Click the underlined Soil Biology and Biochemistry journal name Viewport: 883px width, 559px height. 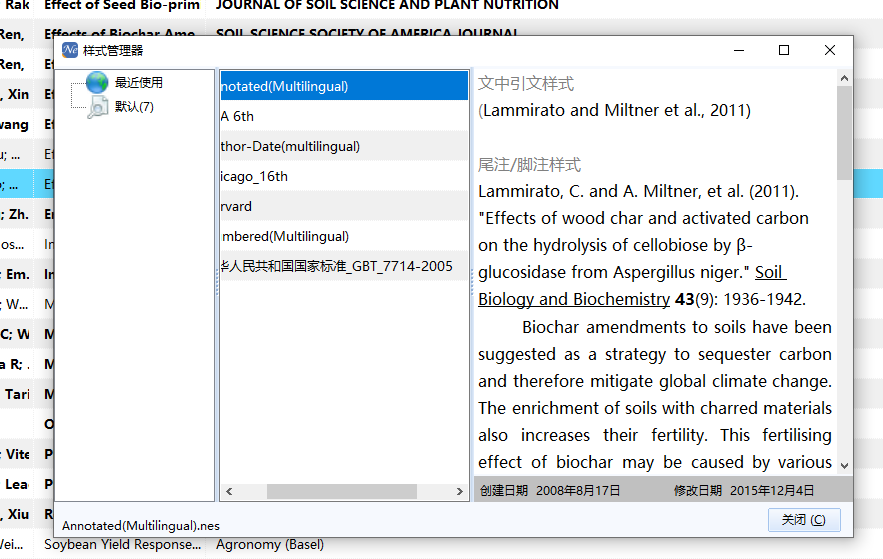(574, 299)
